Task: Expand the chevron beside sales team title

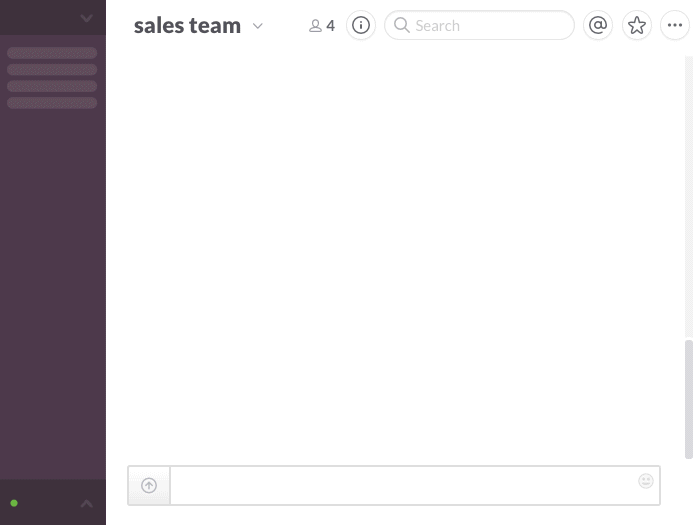Action: coord(258,26)
